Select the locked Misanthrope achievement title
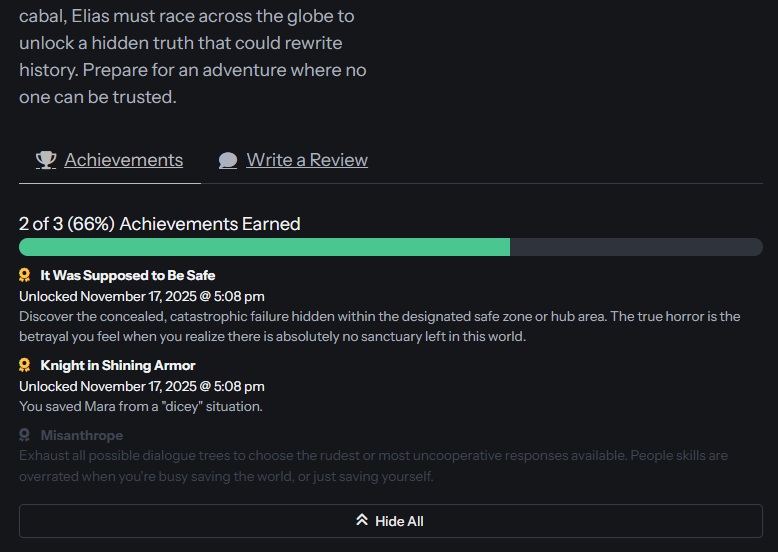The image size is (778, 552). (x=82, y=435)
